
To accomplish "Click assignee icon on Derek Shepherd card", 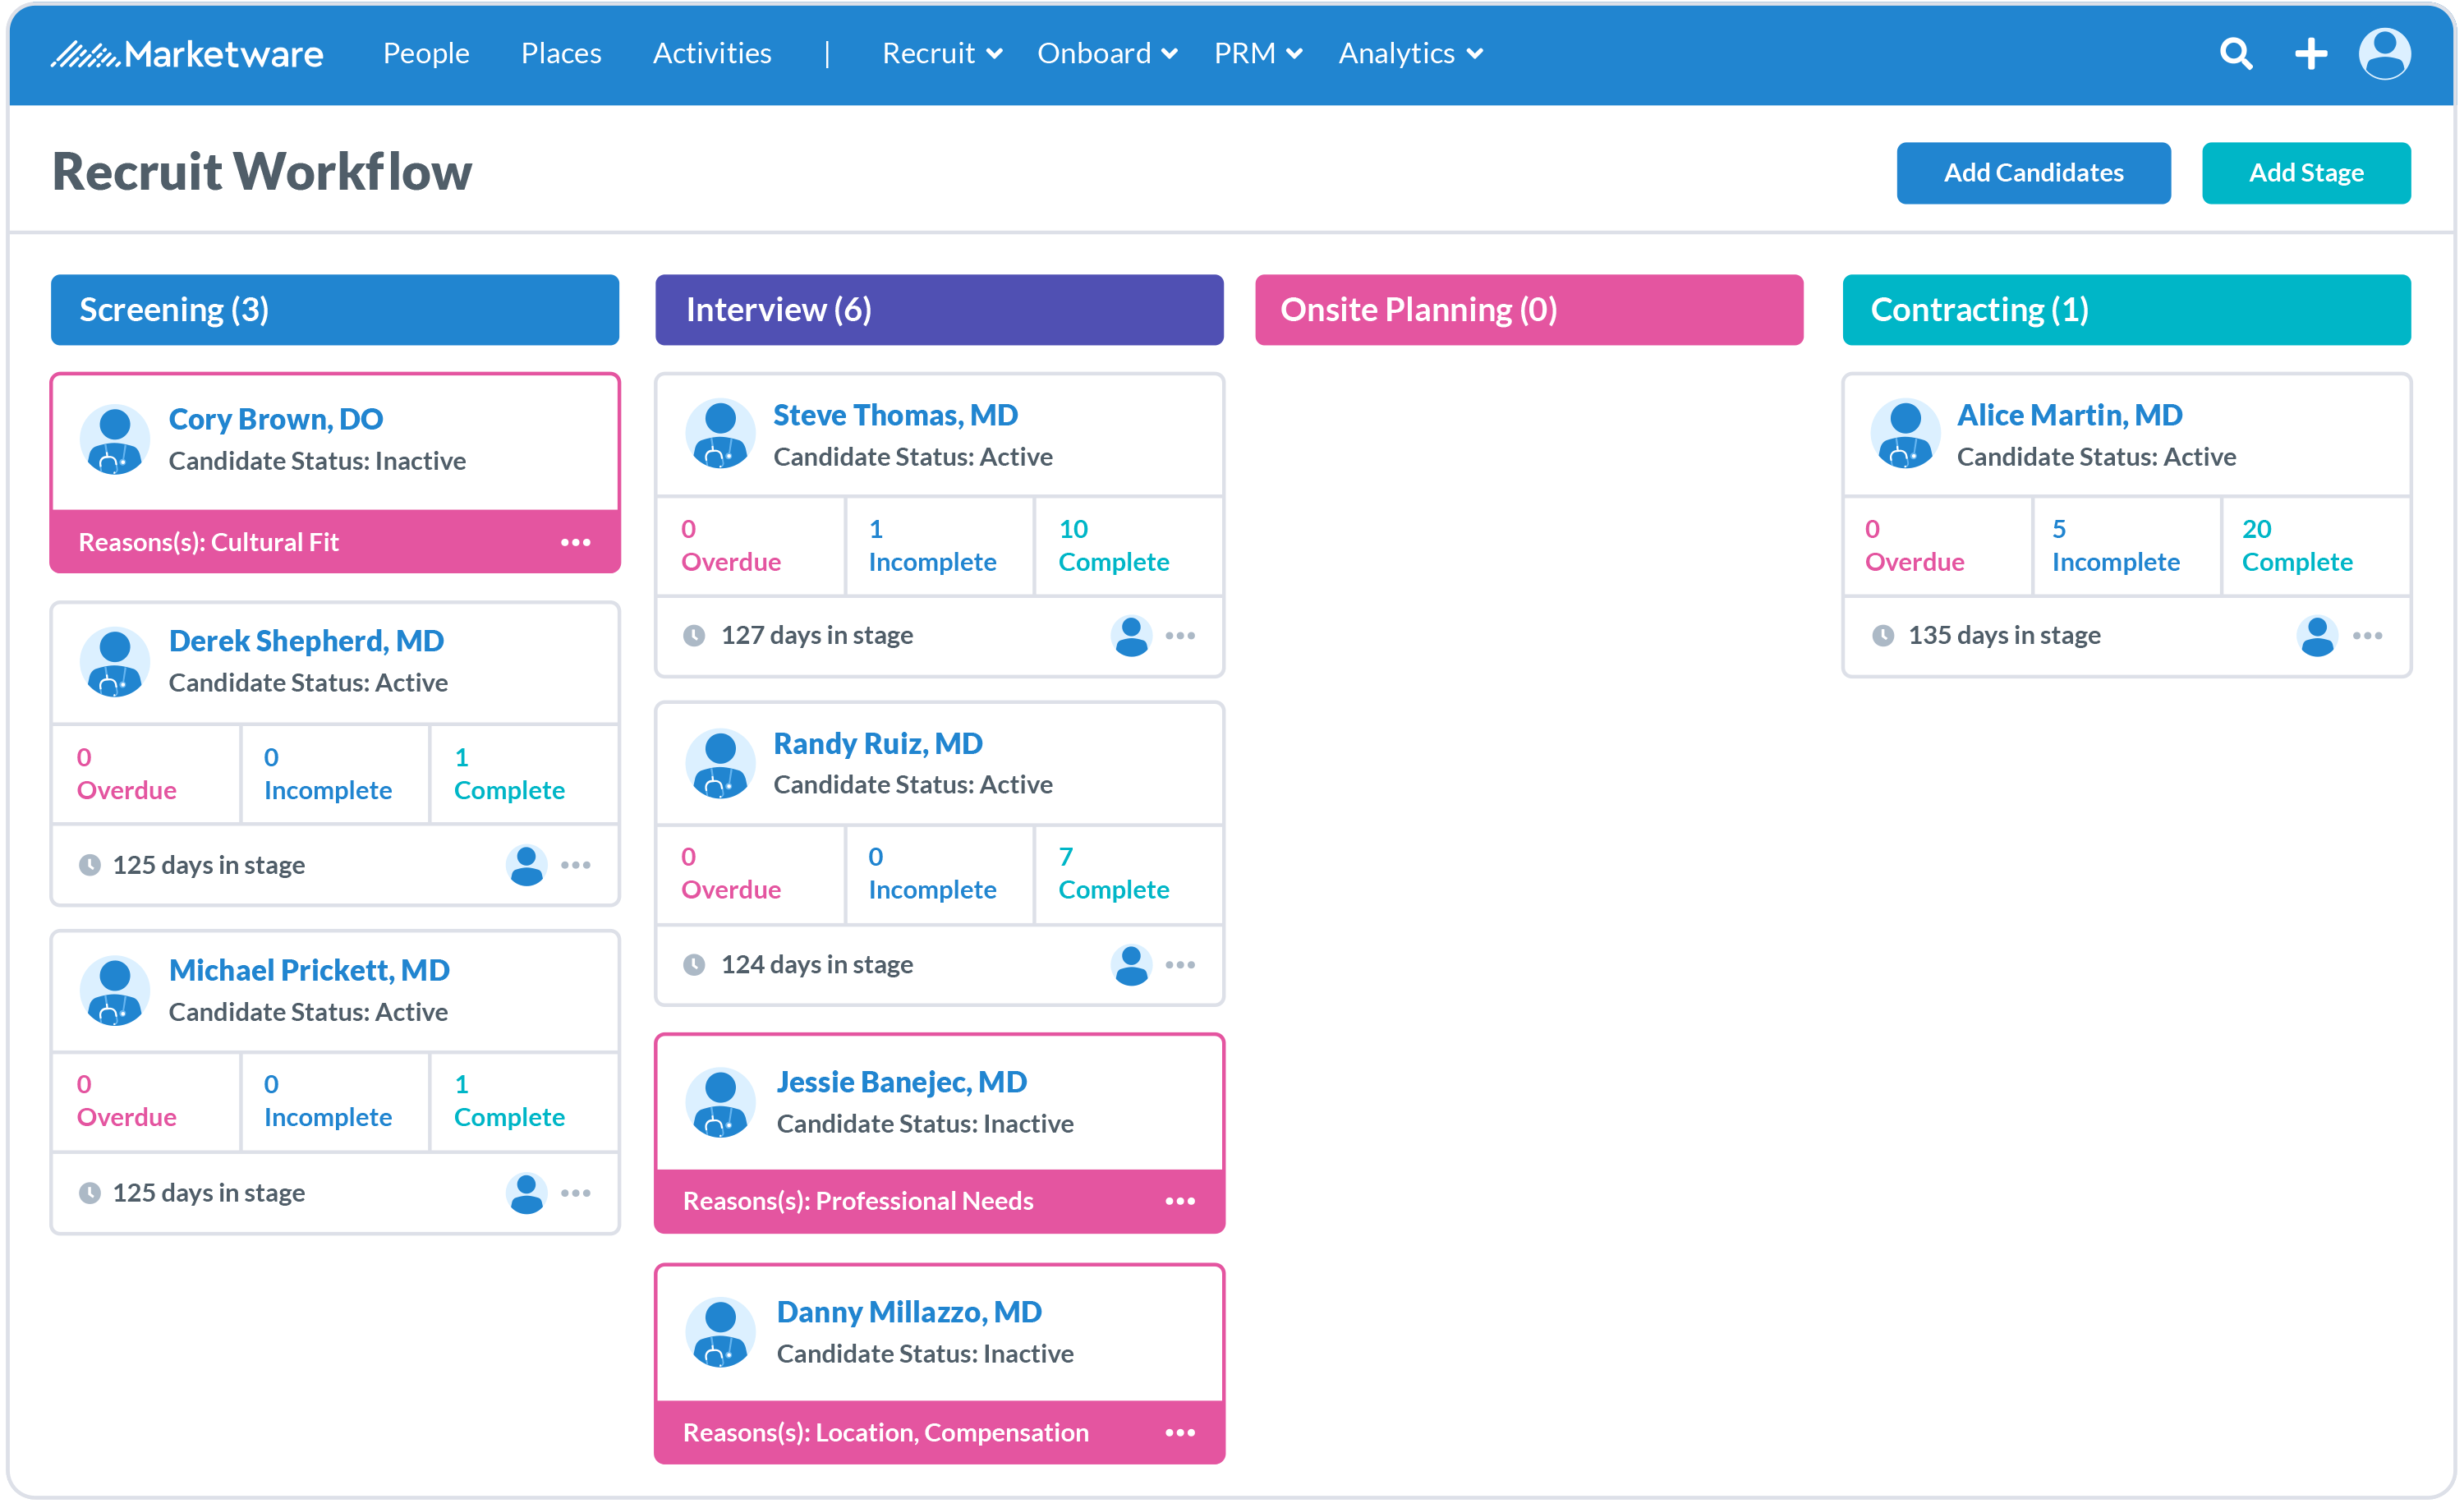I will pos(526,865).
